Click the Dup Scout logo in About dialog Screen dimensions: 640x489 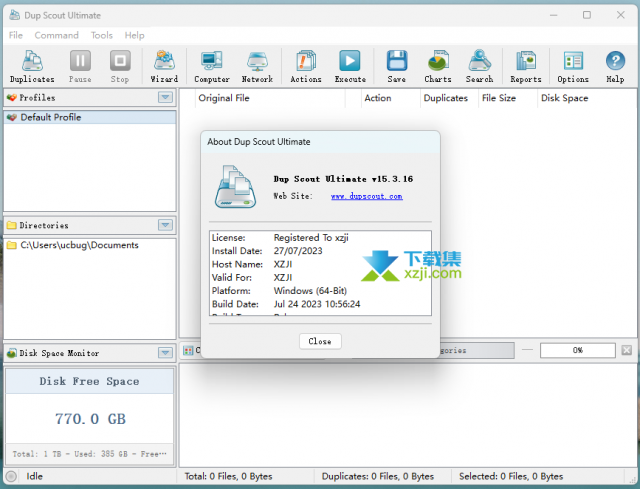(236, 187)
